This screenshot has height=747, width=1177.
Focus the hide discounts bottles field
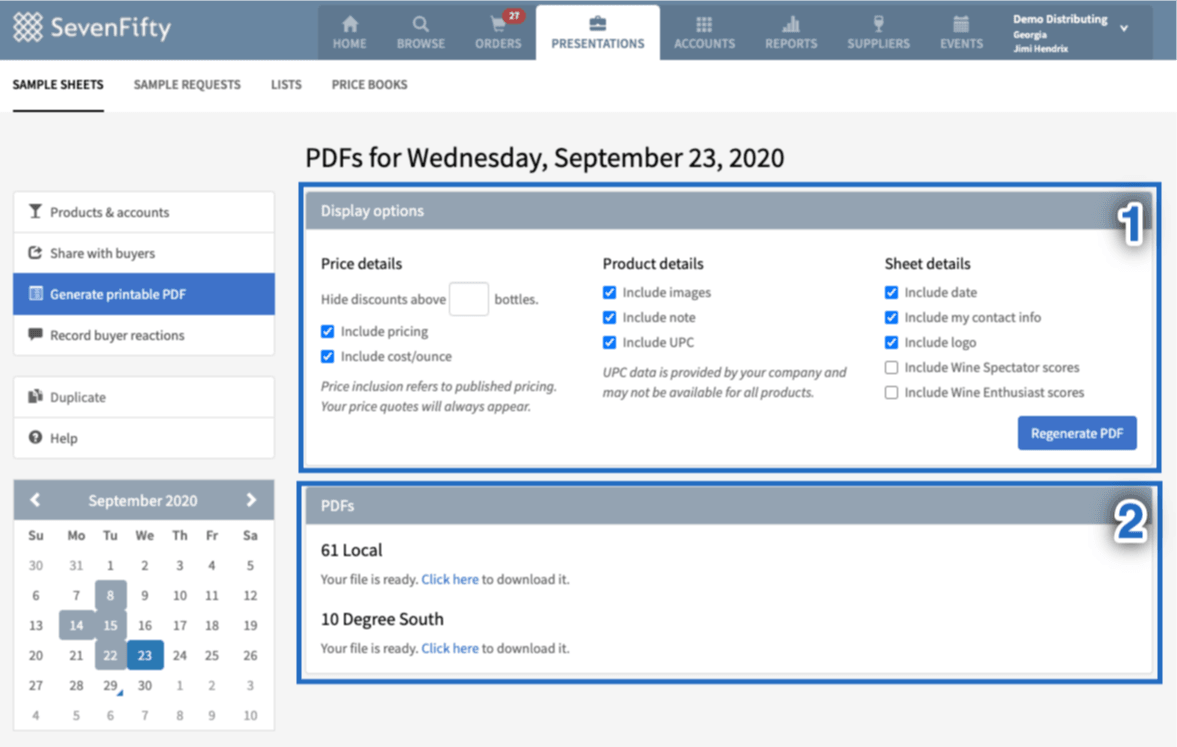coord(468,299)
